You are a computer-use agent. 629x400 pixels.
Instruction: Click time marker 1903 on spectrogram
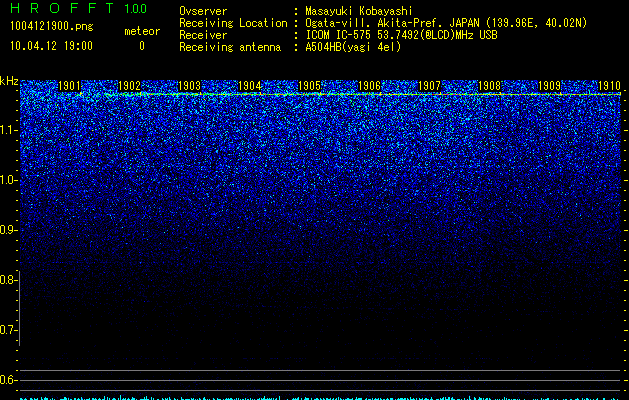coord(189,86)
